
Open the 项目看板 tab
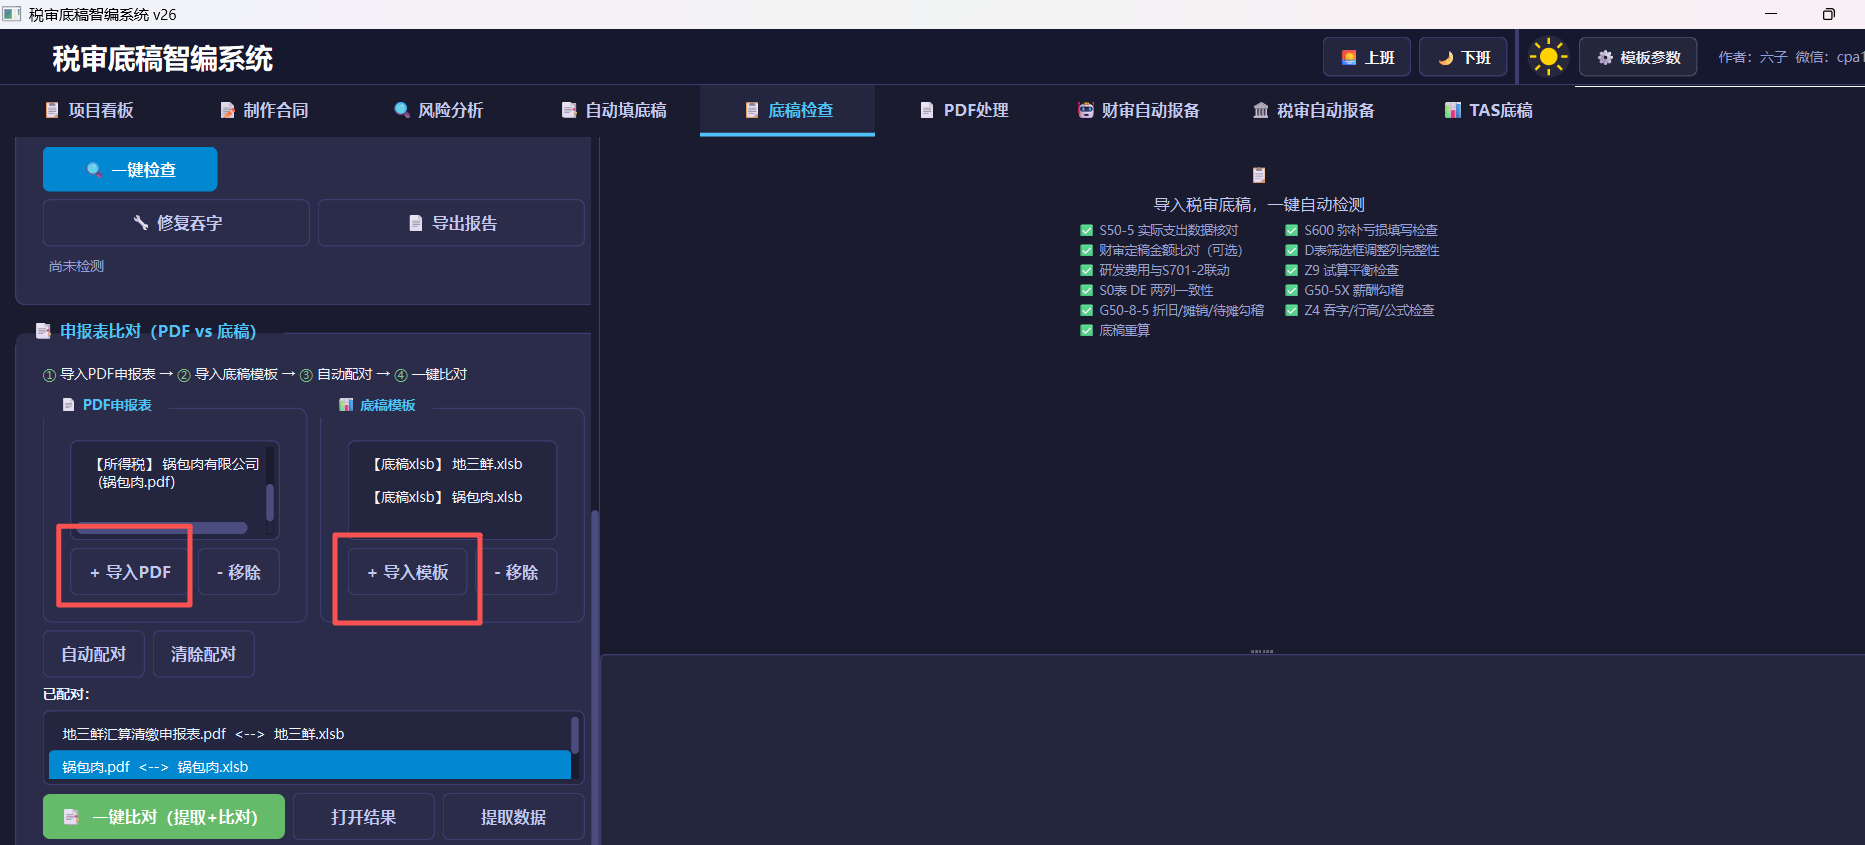coord(88,110)
